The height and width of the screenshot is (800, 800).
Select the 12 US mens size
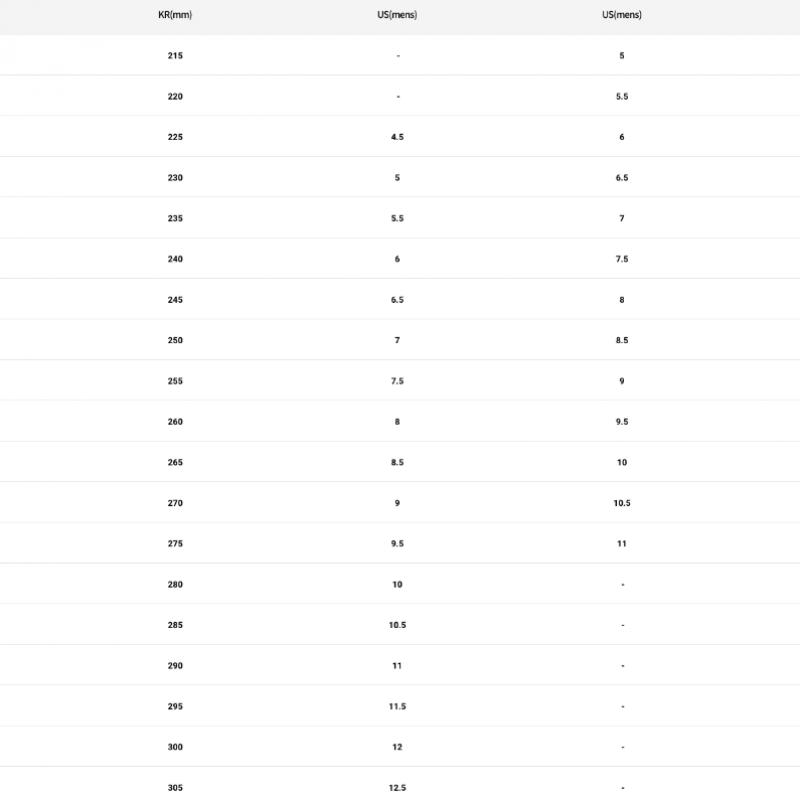coord(397,747)
